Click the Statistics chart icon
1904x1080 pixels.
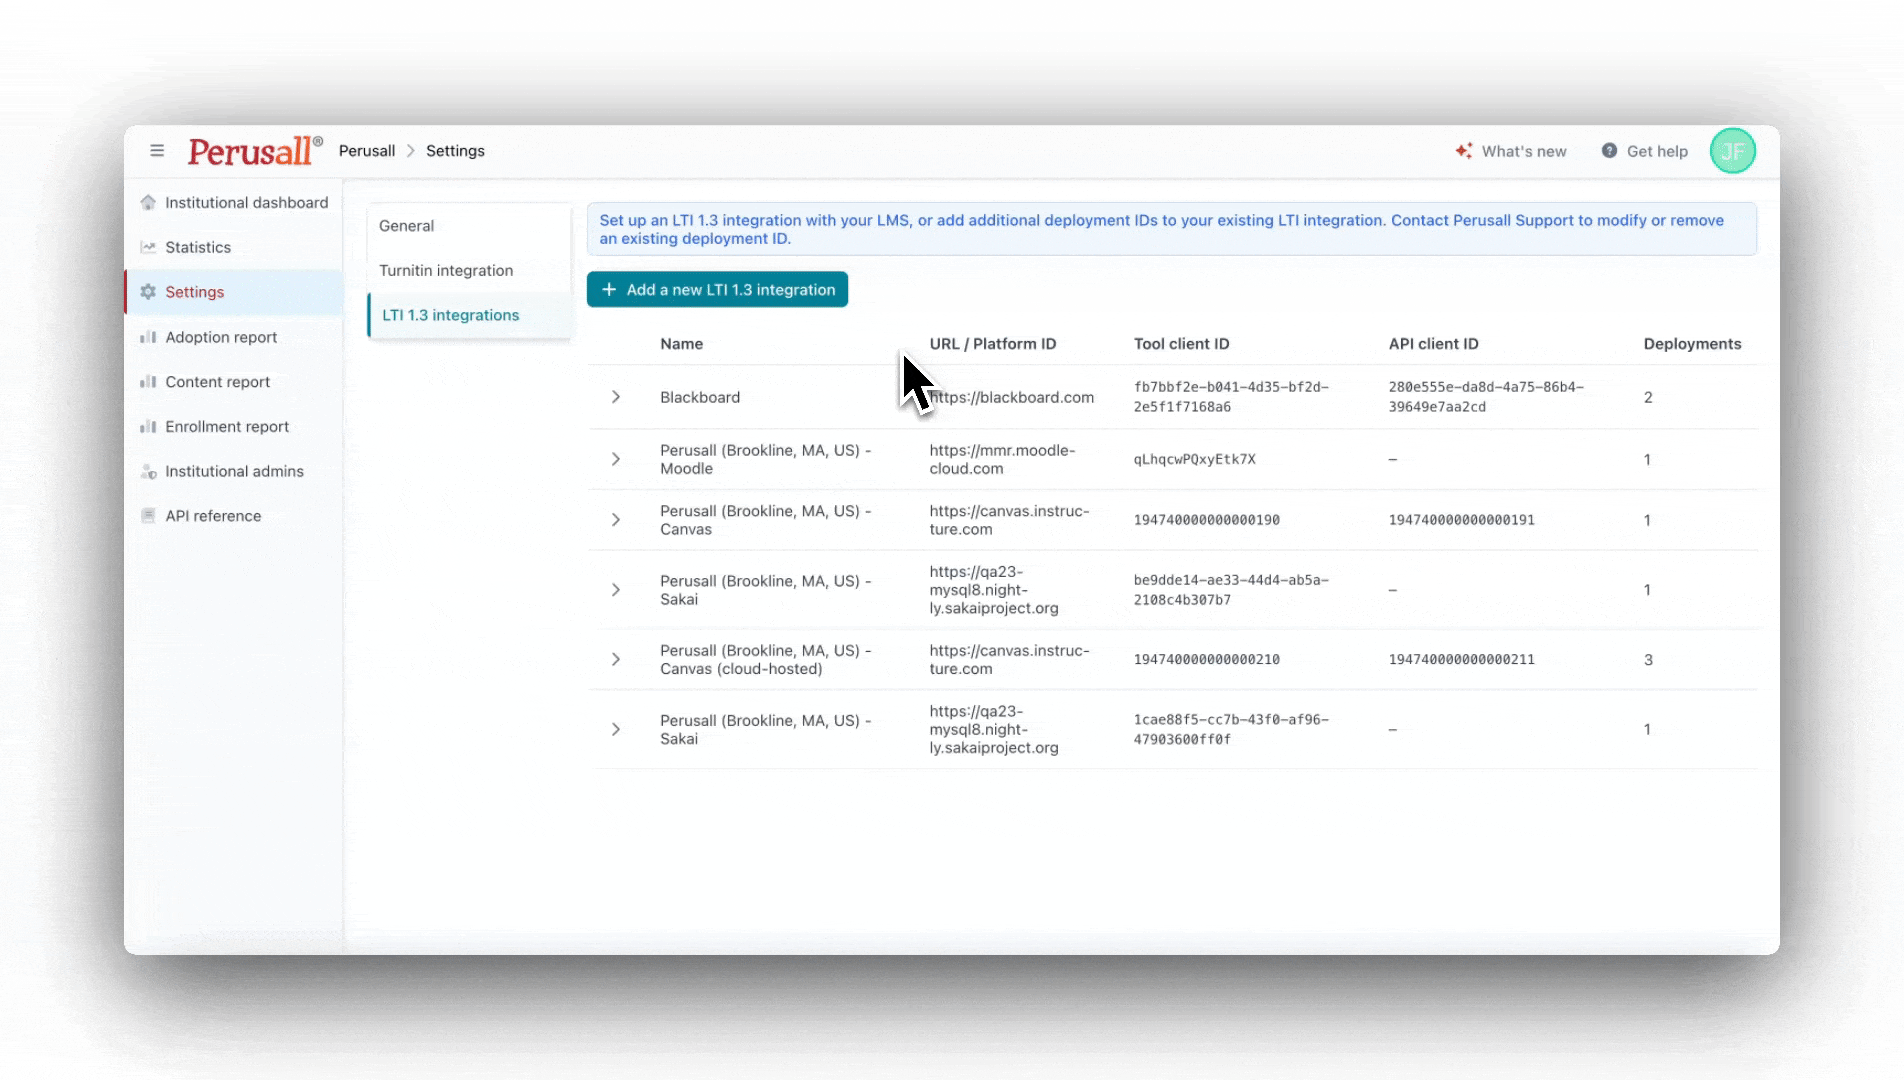point(148,247)
